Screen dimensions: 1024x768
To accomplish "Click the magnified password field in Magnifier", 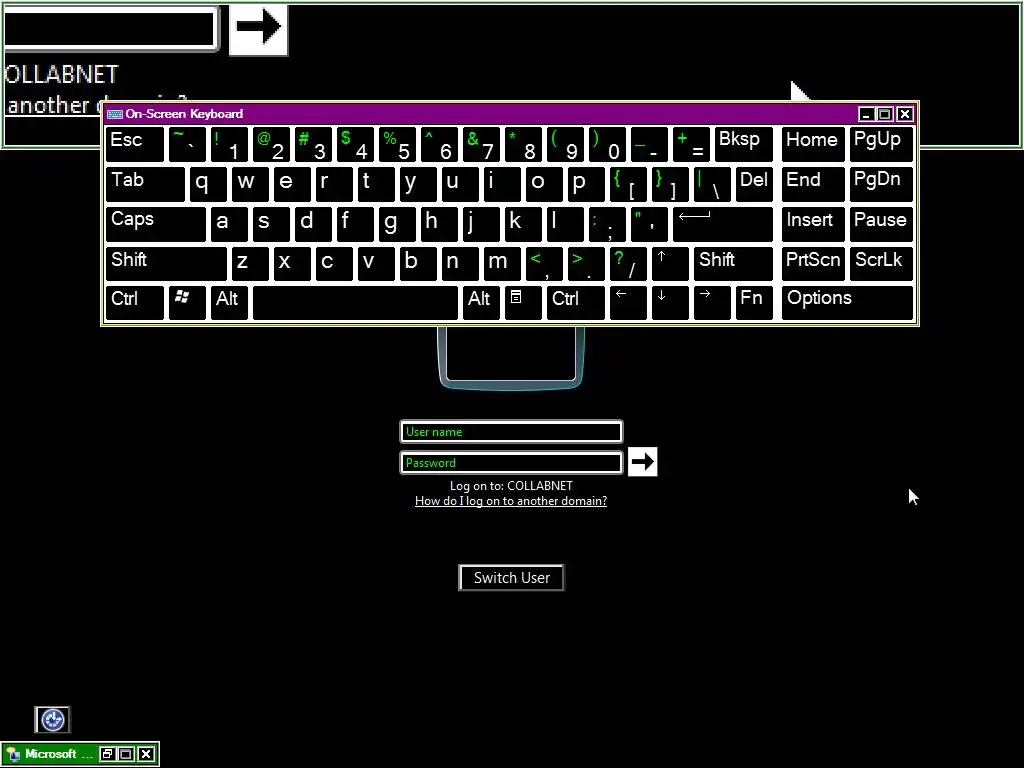I will pos(110,28).
